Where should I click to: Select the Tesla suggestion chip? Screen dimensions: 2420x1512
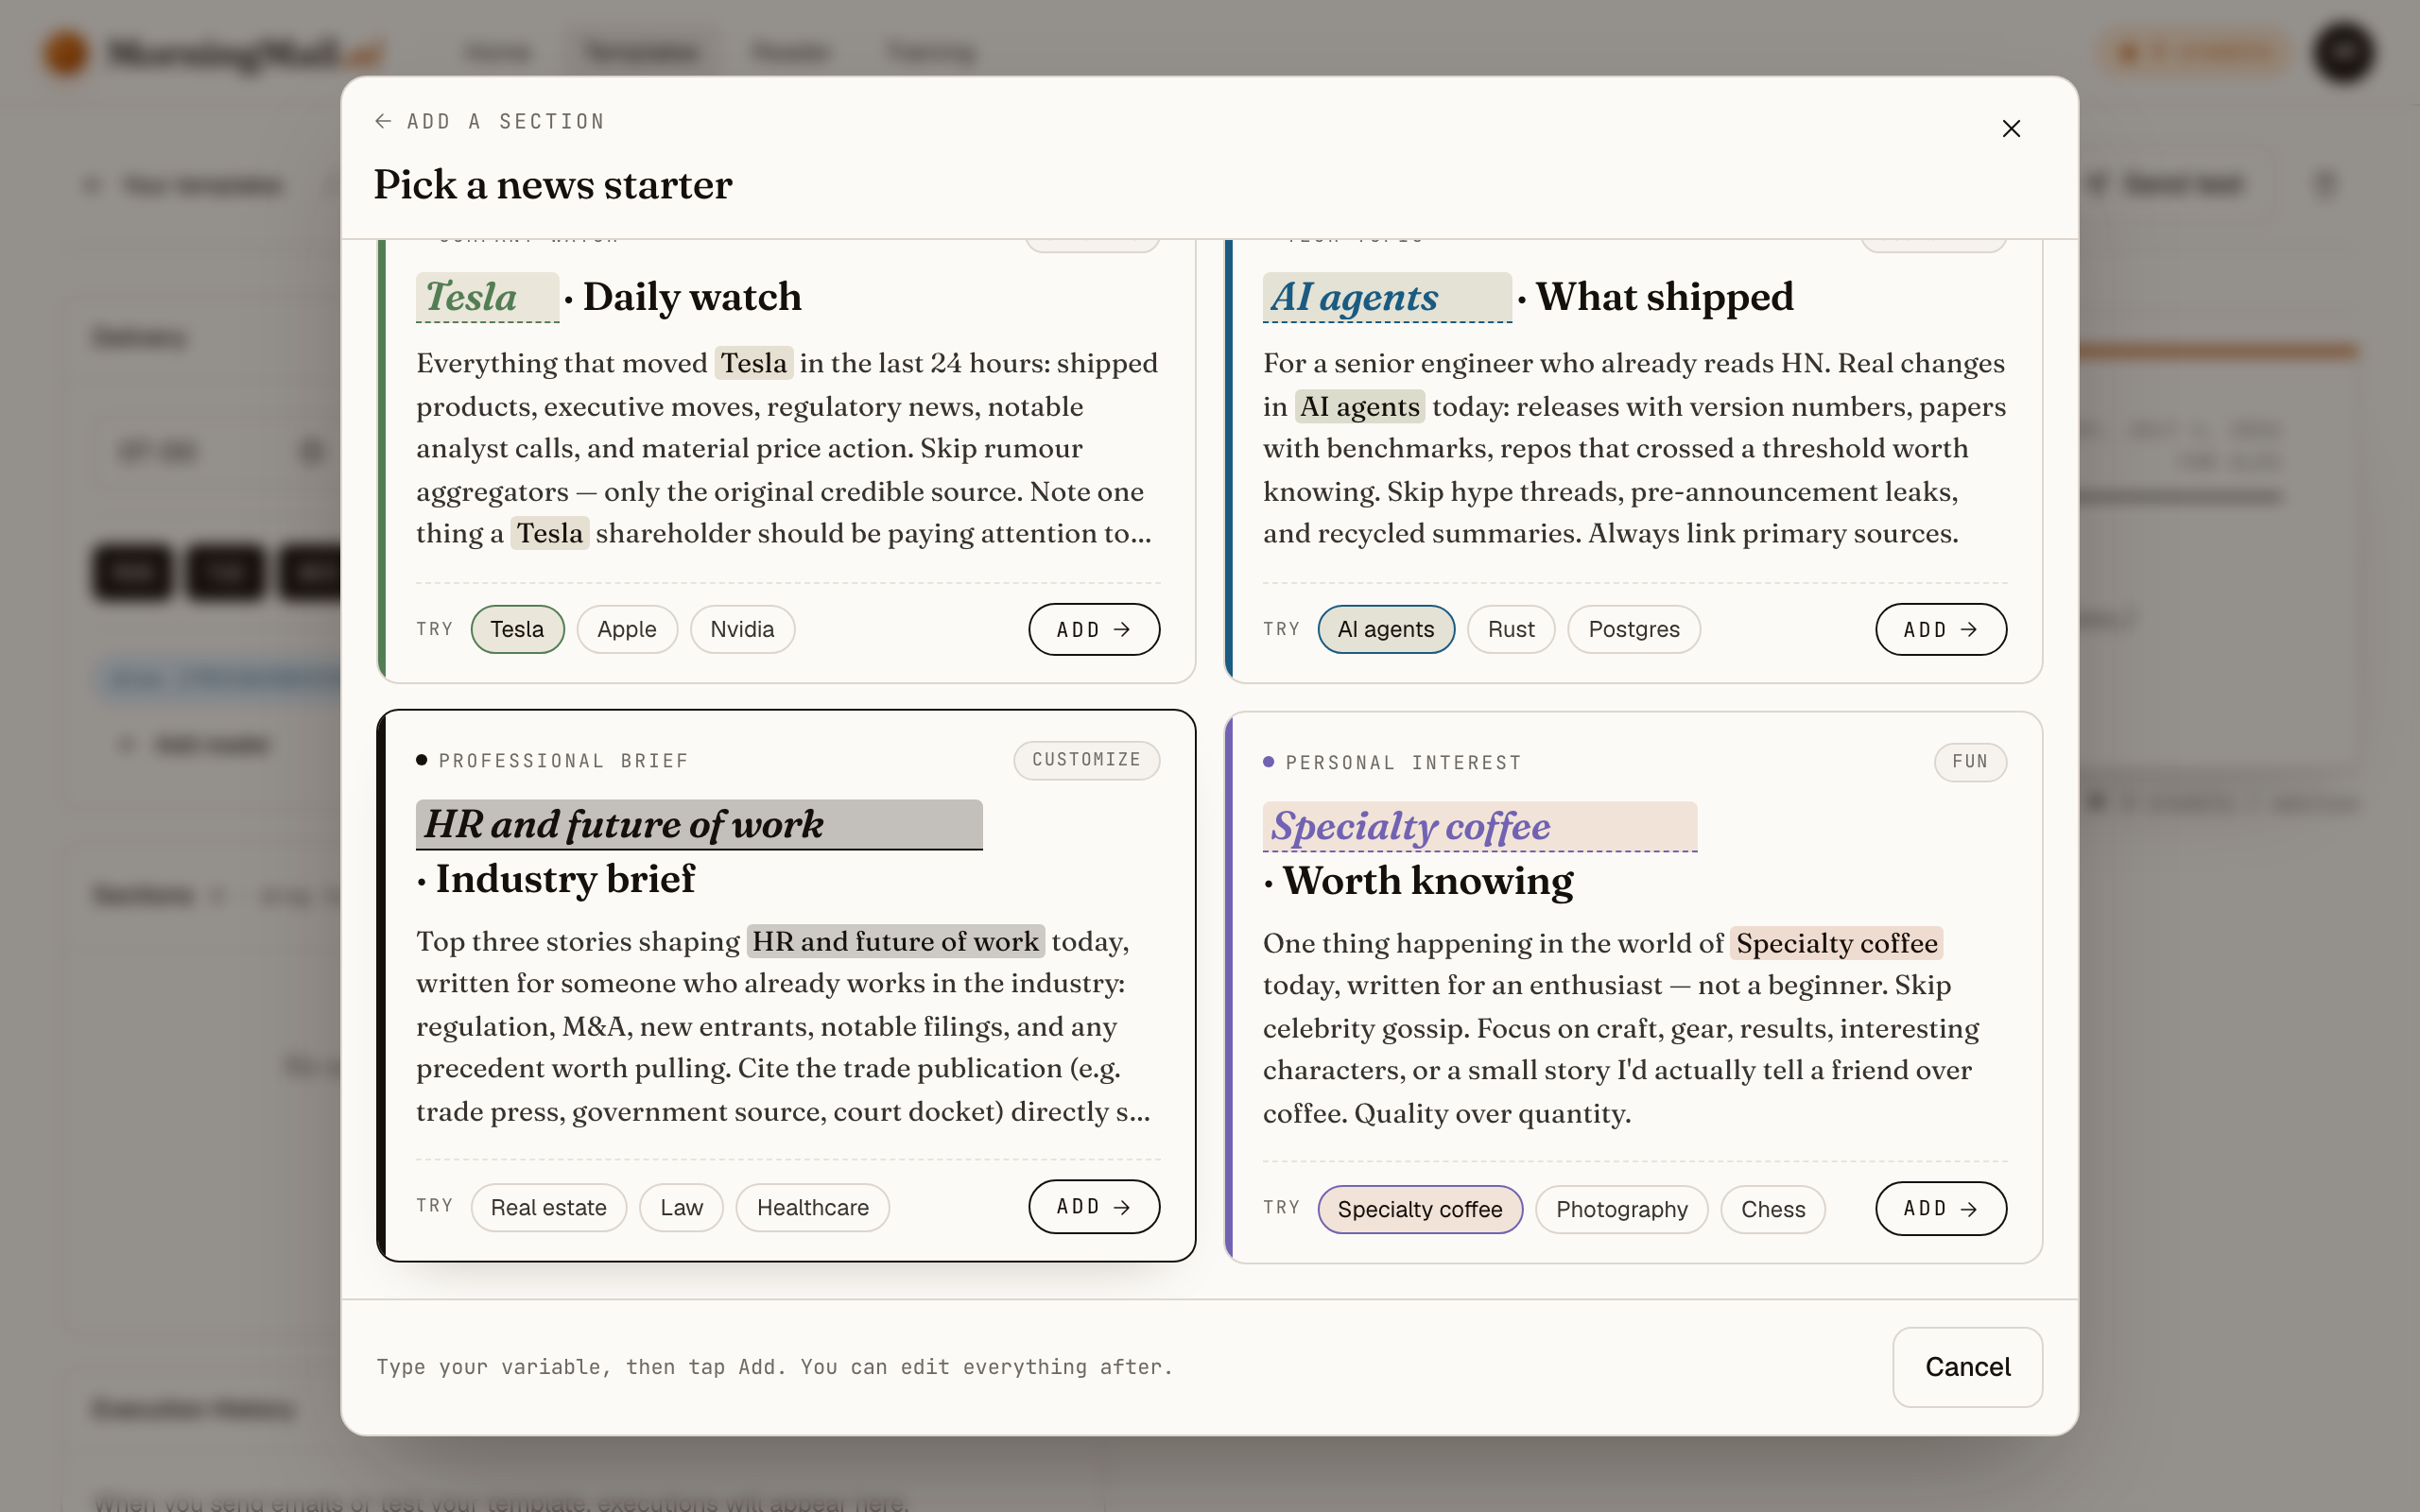517,629
